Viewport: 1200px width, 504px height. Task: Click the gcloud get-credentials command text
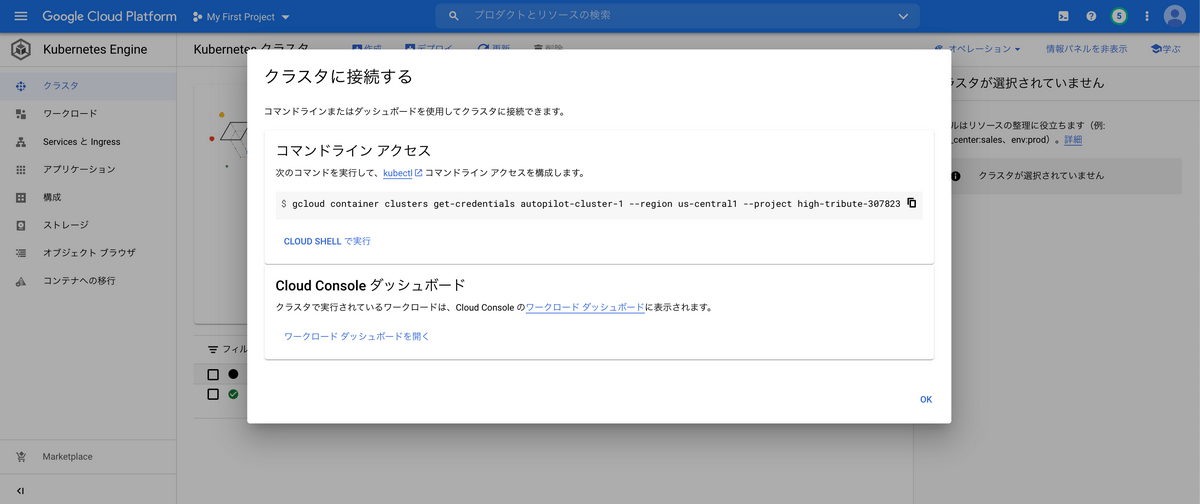pyautogui.click(x=596, y=204)
